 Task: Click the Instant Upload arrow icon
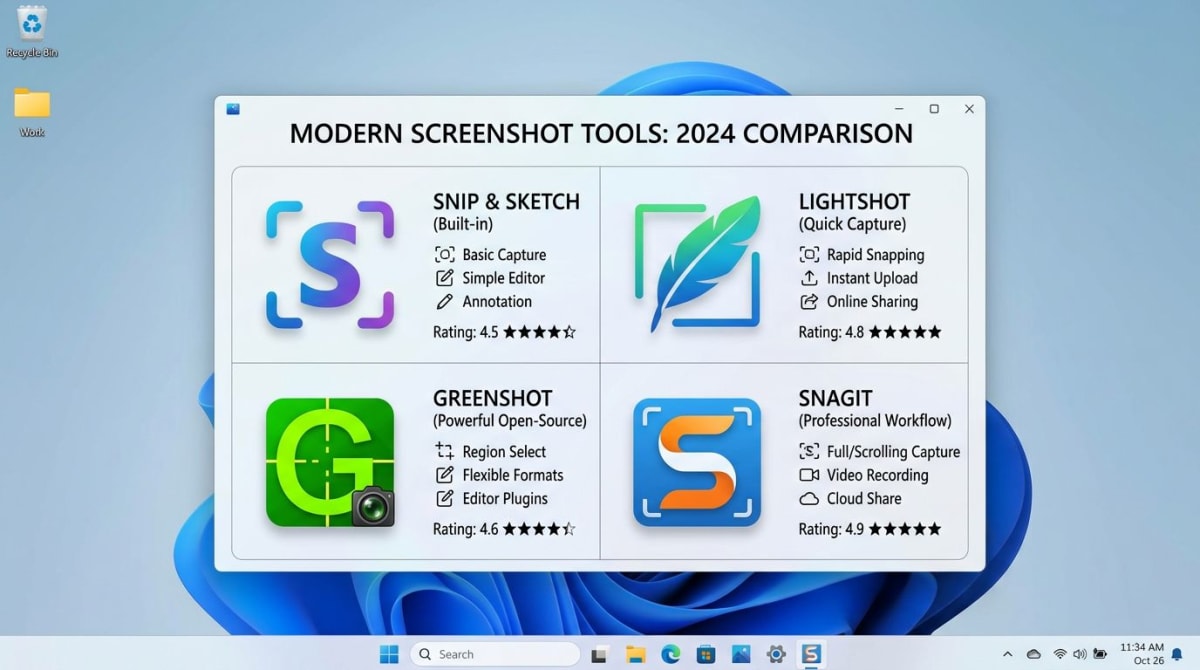(809, 278)
